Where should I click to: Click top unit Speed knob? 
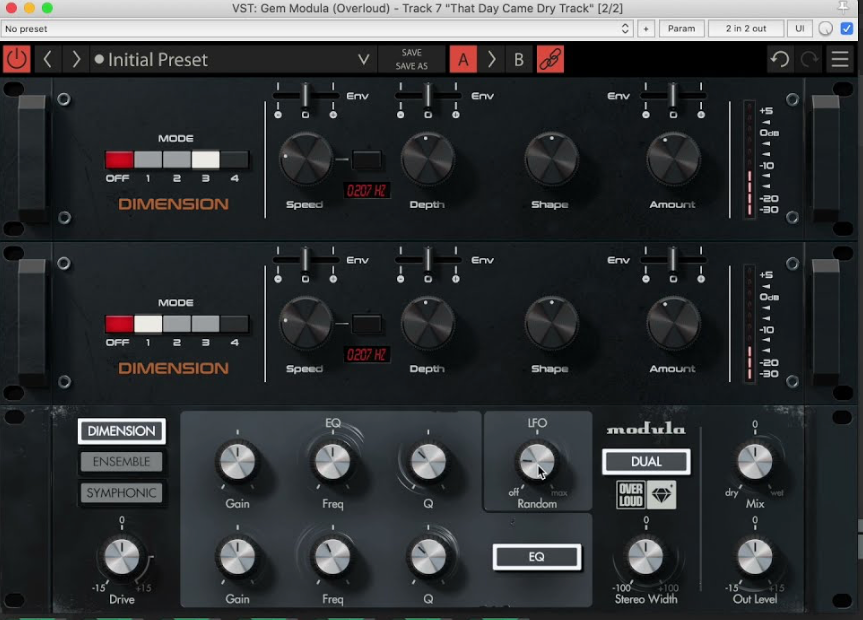pos(305,160)
